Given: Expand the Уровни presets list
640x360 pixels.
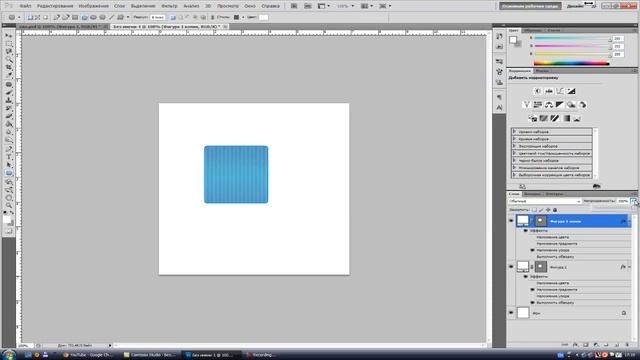Looking at the screenshot, I should 514,132.
